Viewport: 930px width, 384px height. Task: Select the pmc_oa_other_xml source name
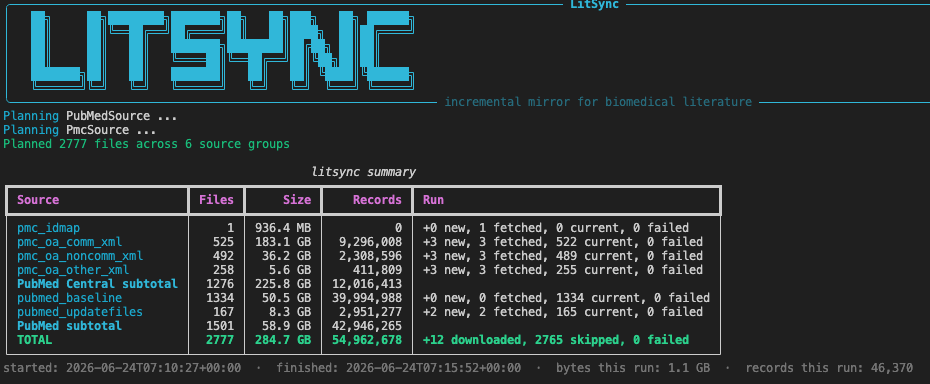73,270
